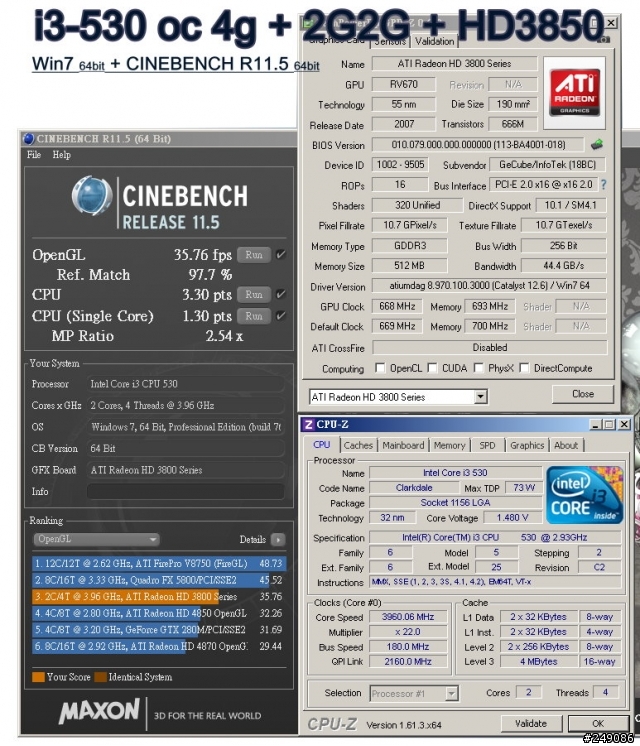Image resolution: width=640 pixels, height=746 pixels.
Task: Open the Processor #1 selection dropdown
Action: point(414,693)
